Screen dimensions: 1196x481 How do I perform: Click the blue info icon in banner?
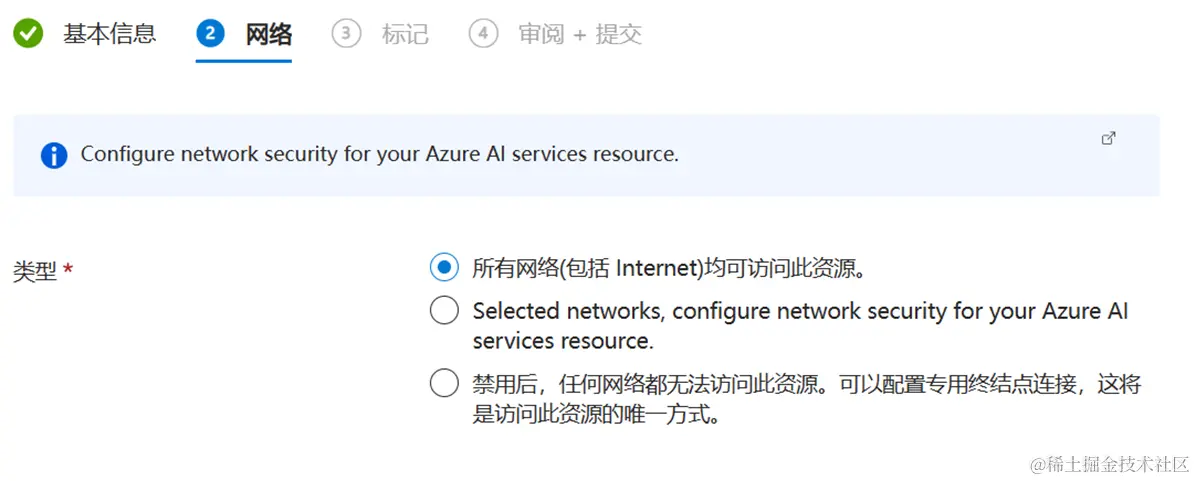pyautogui.click(x=54, y=155)
